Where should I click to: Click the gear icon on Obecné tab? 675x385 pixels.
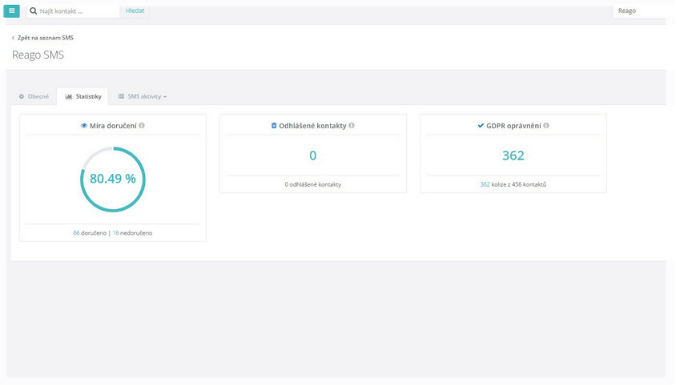coord(22,96)
